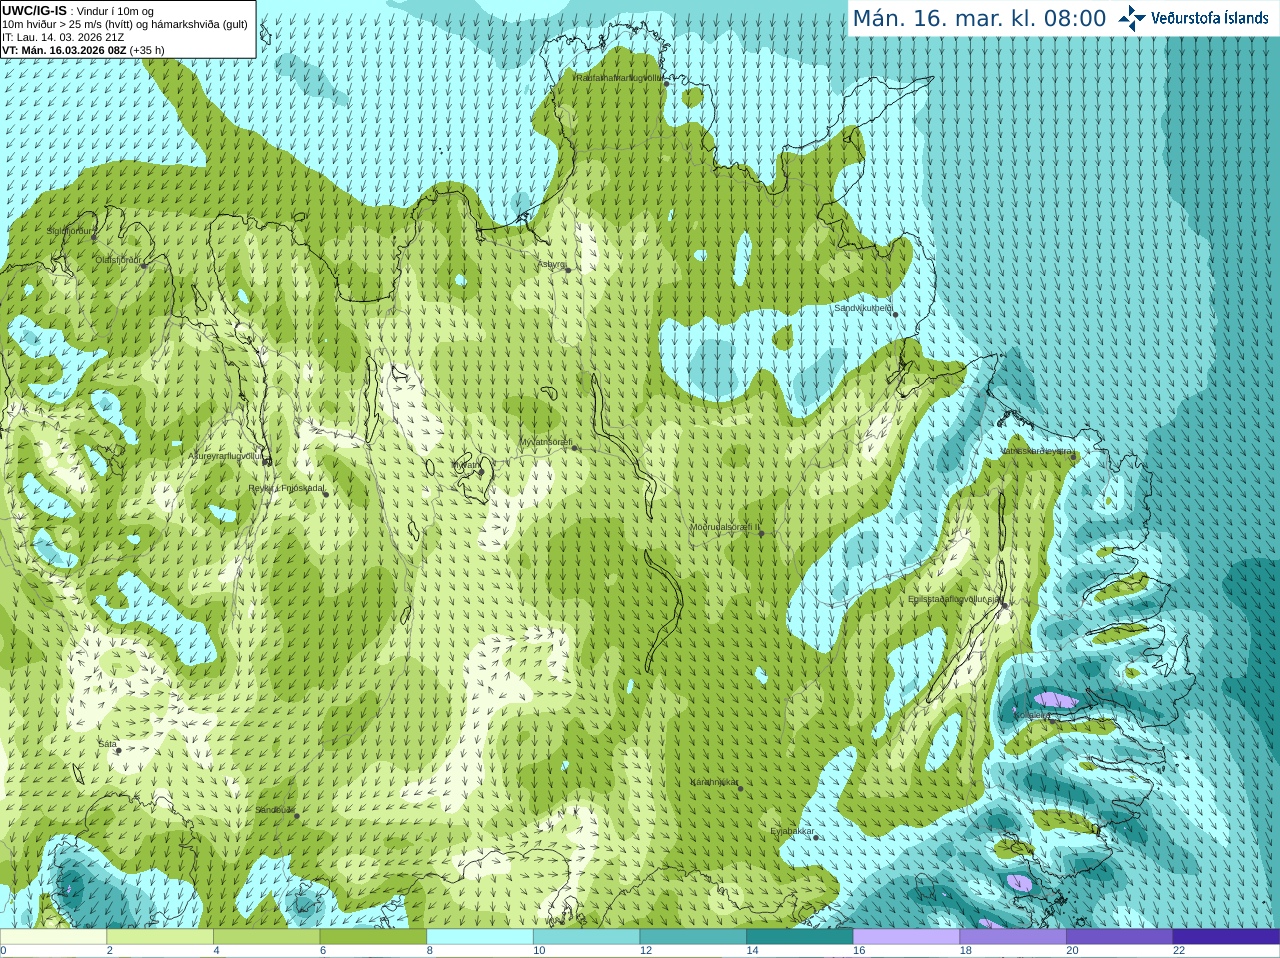Select the 2–4 m/s light green legend swatch

click(160, 937)
